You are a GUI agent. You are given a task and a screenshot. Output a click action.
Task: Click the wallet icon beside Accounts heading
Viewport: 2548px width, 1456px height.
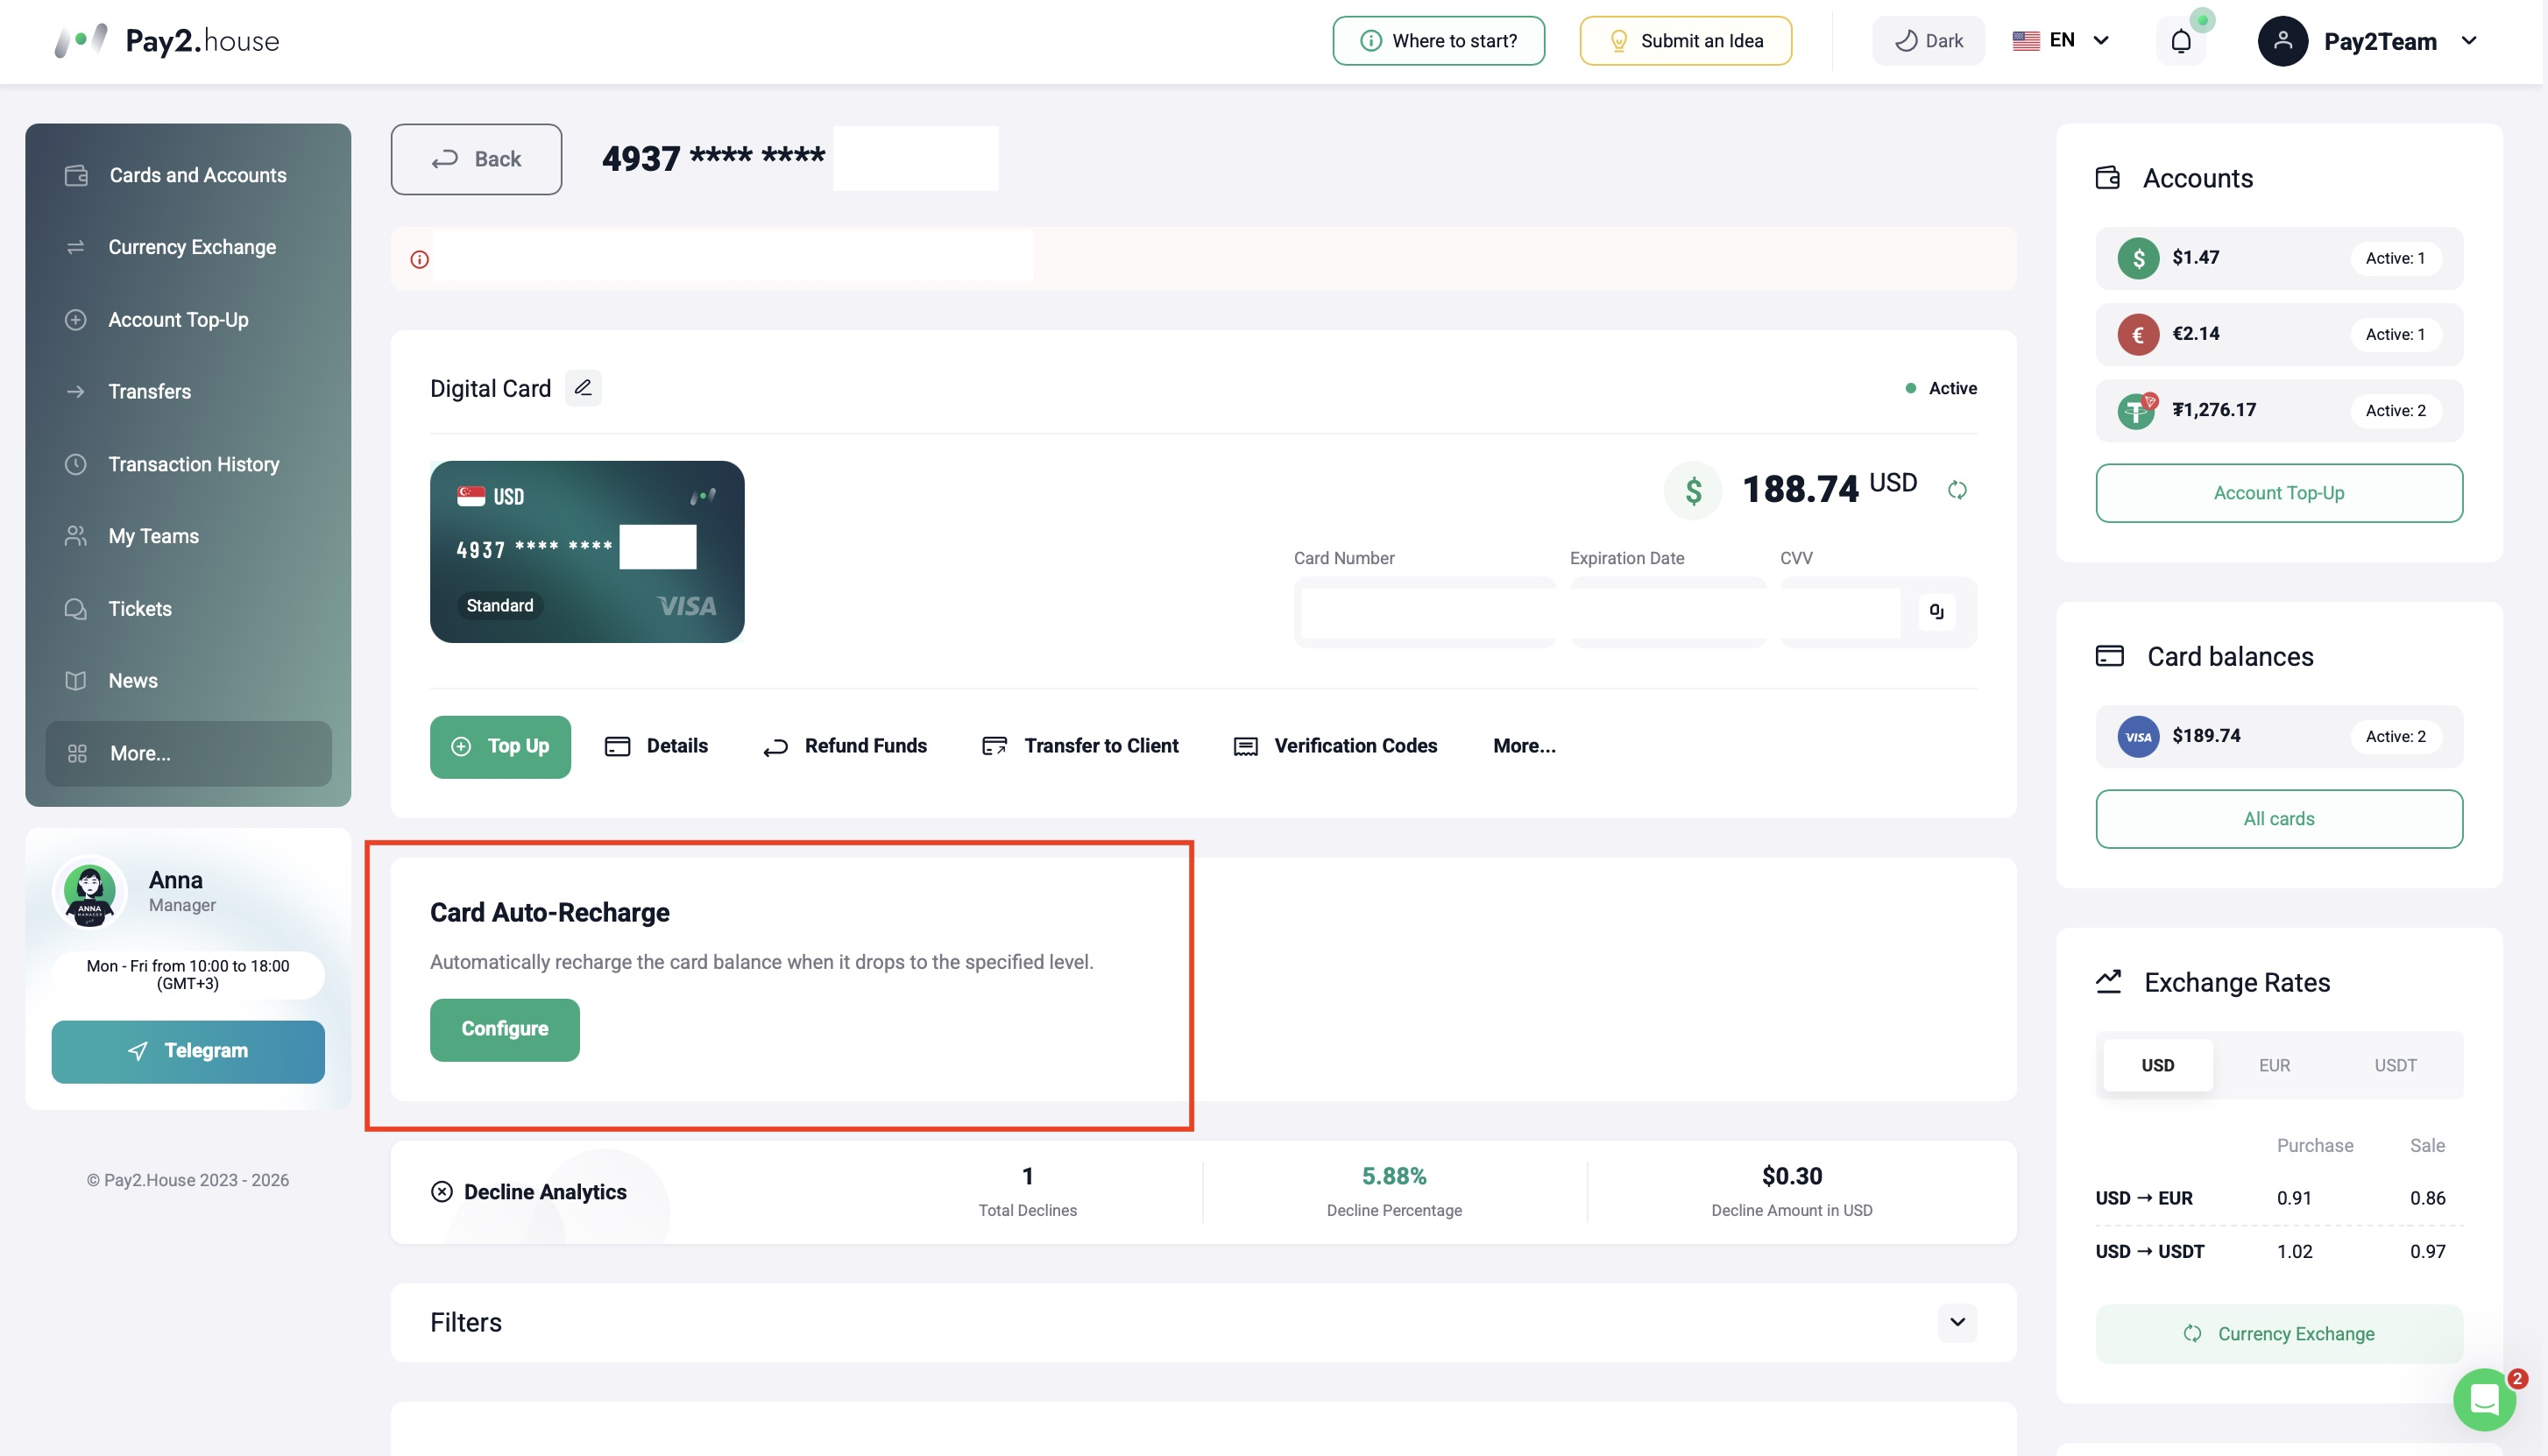(2108, 178)
